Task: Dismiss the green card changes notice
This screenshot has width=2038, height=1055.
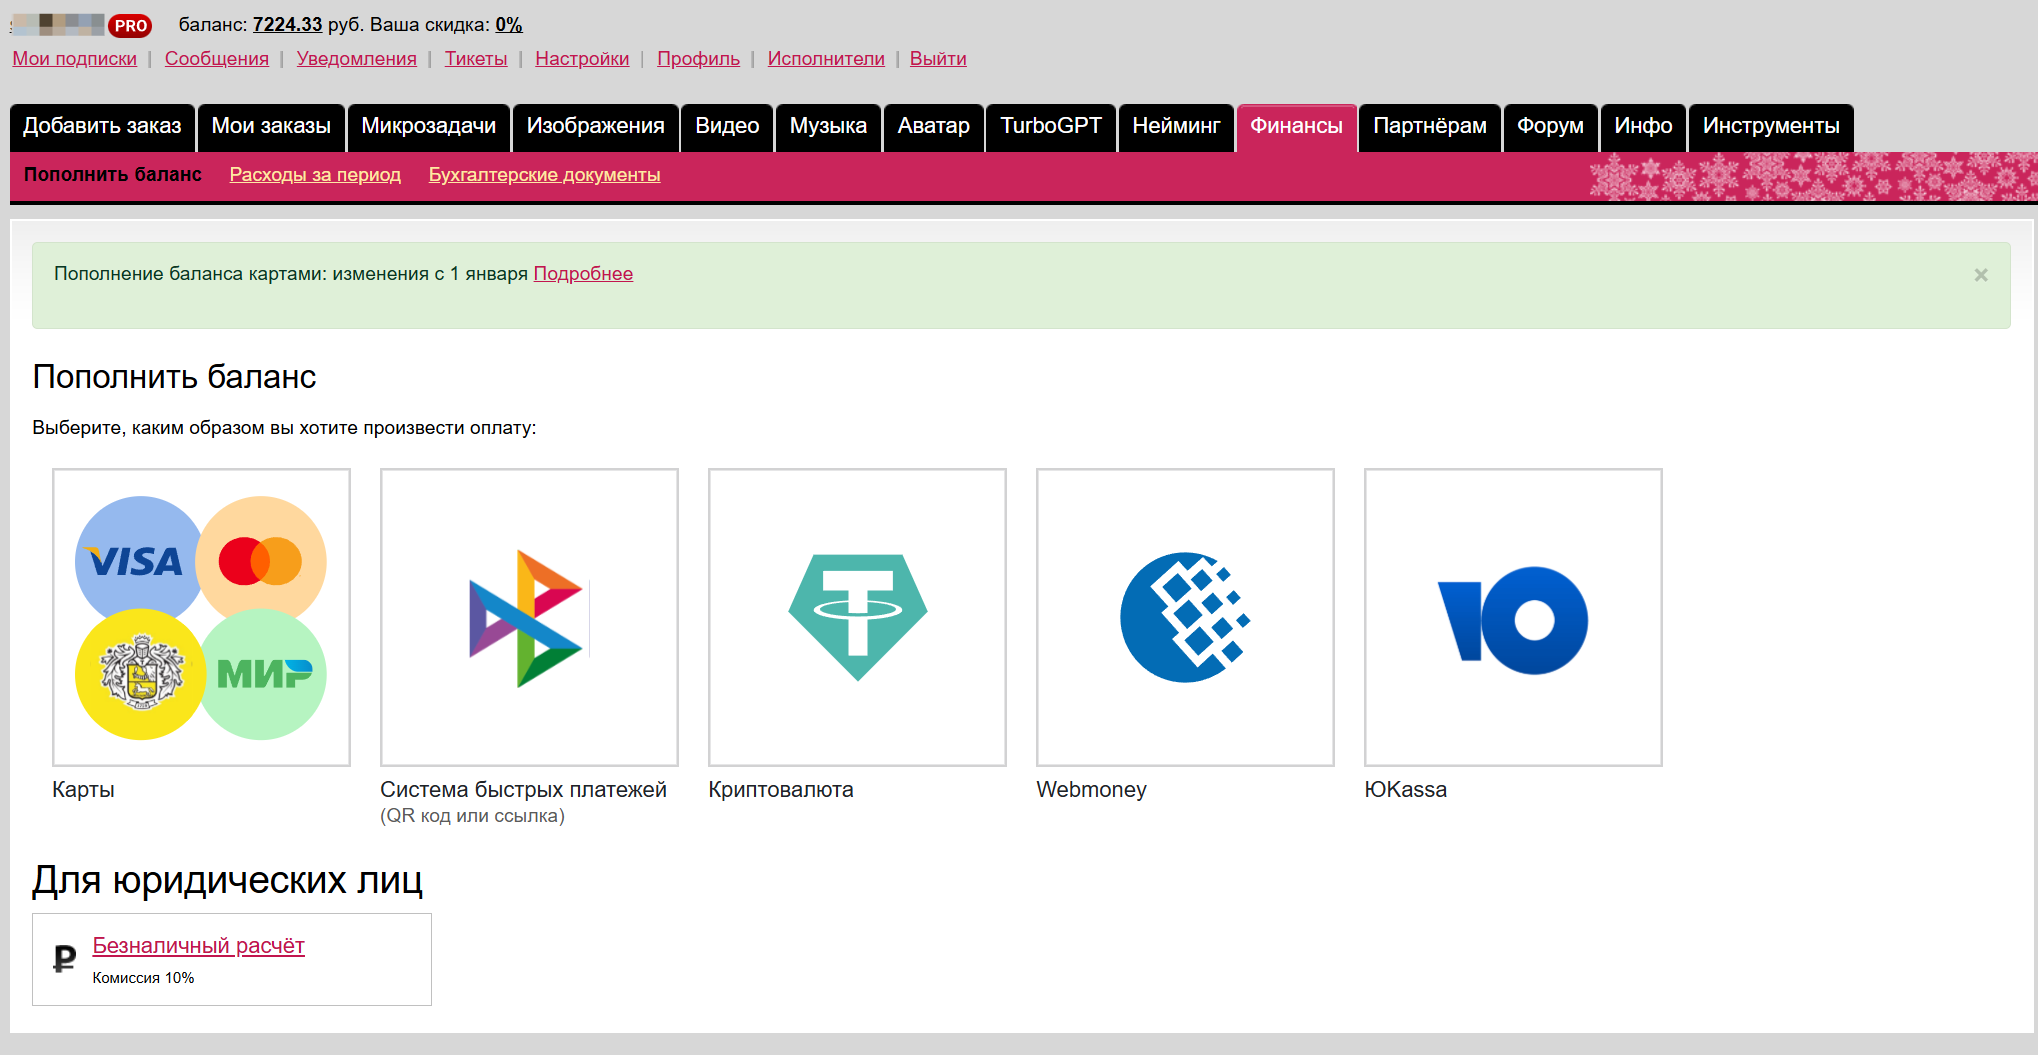Action: [1980, 275]
